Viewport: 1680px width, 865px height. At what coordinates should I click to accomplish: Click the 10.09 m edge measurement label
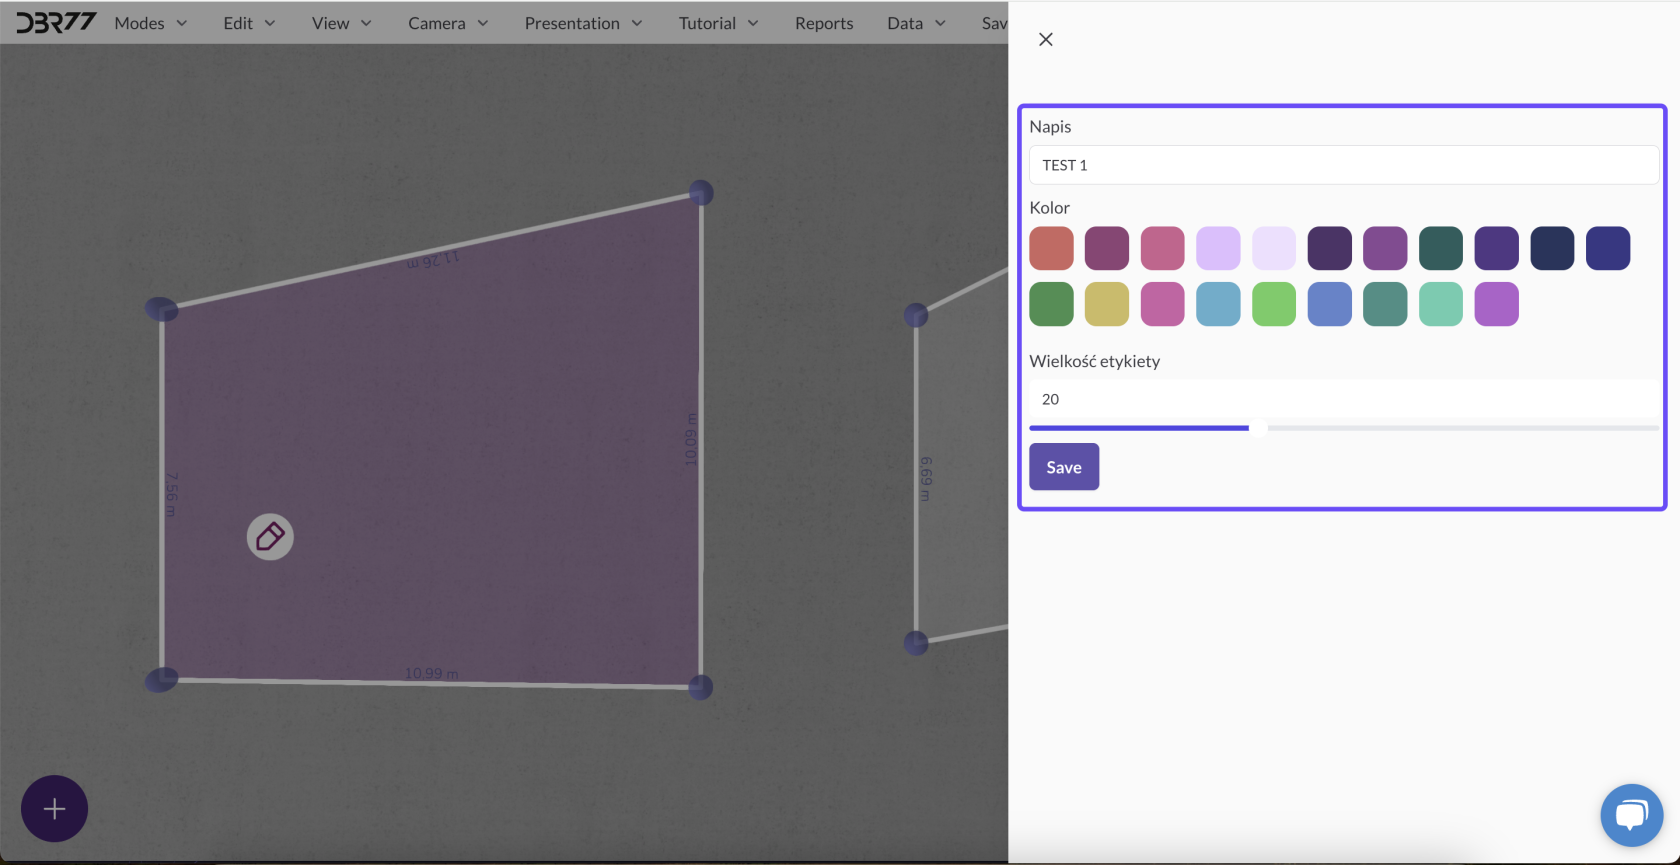pos(690,439)
